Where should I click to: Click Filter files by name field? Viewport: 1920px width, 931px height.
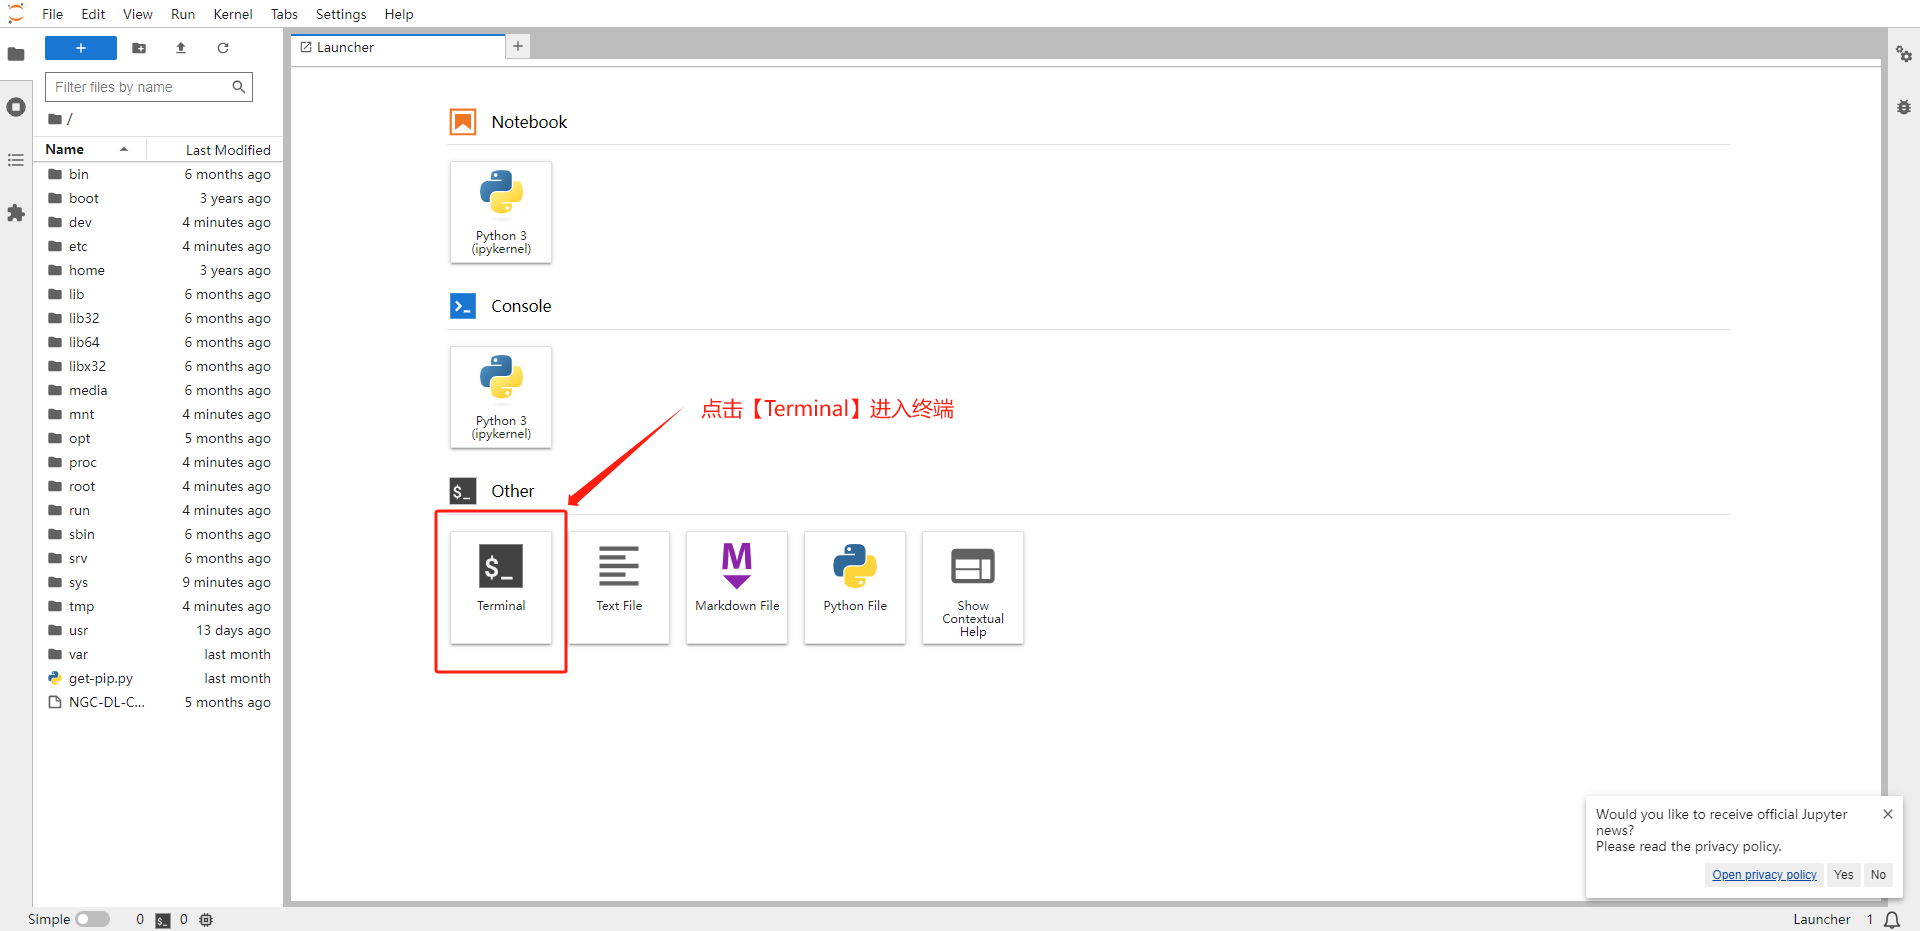(149, 87)
